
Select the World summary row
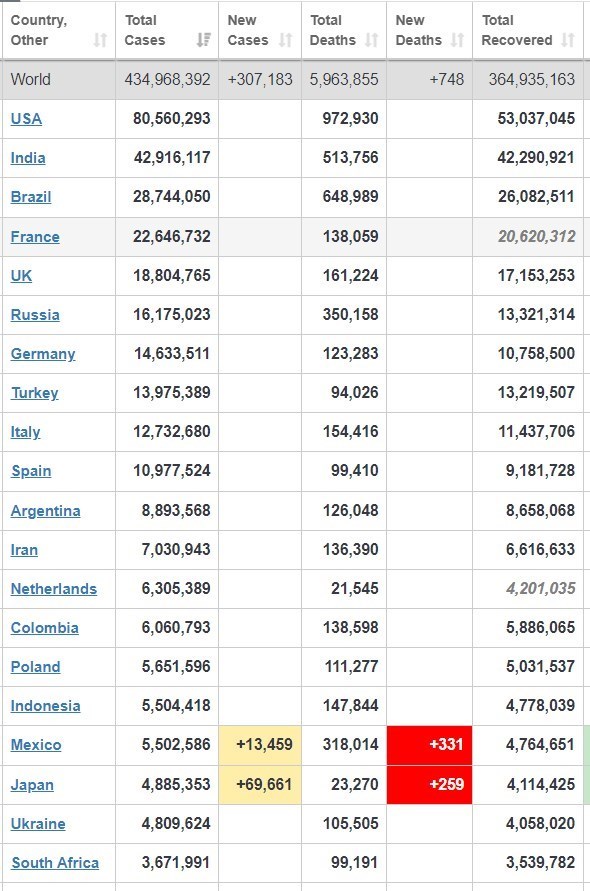click(293, 79)
